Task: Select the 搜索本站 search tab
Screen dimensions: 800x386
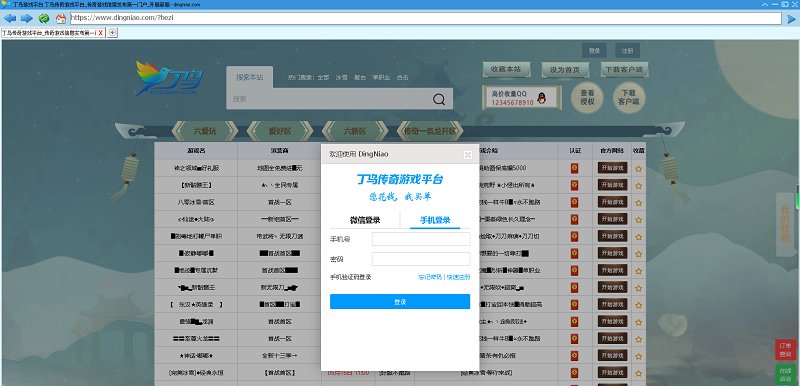Action: point(249,77)
